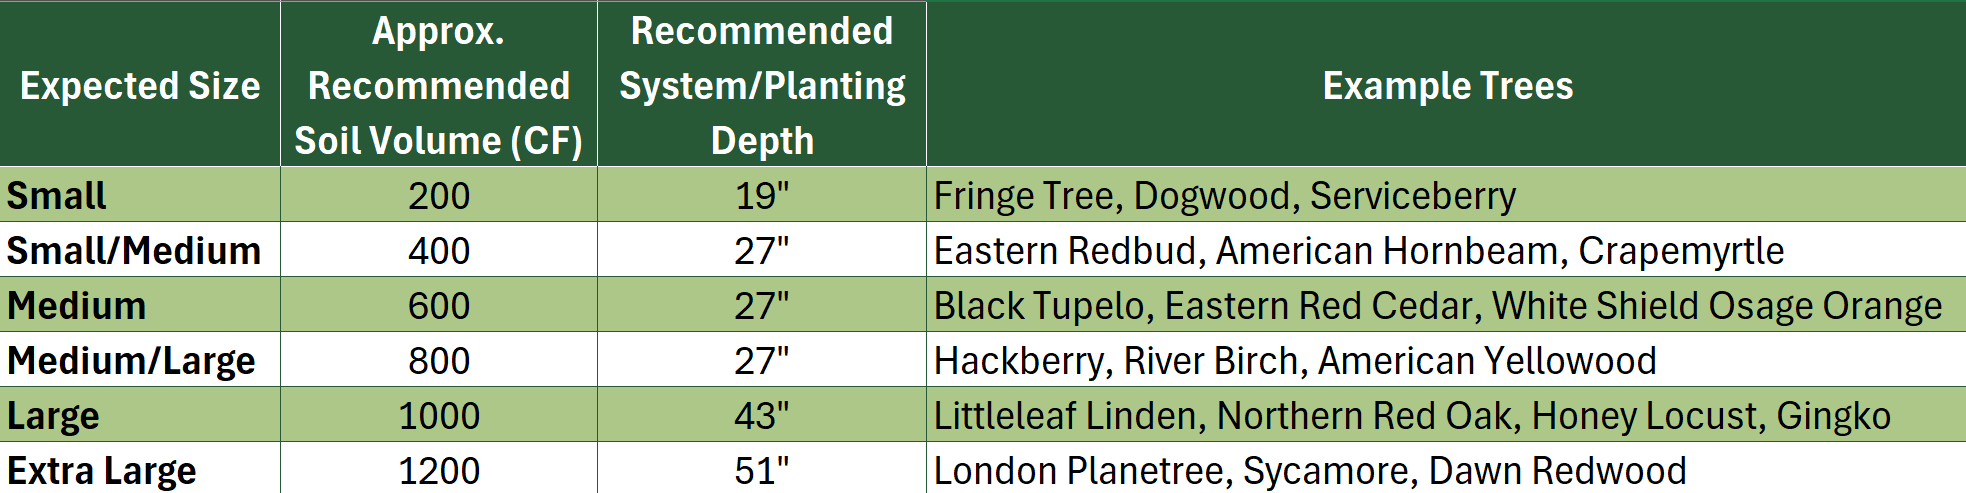Screen dimensions: 1966x493
Task: Click the Fringe Tree, Dogwood, Serviceberry cell
Action: [1446, 194]
